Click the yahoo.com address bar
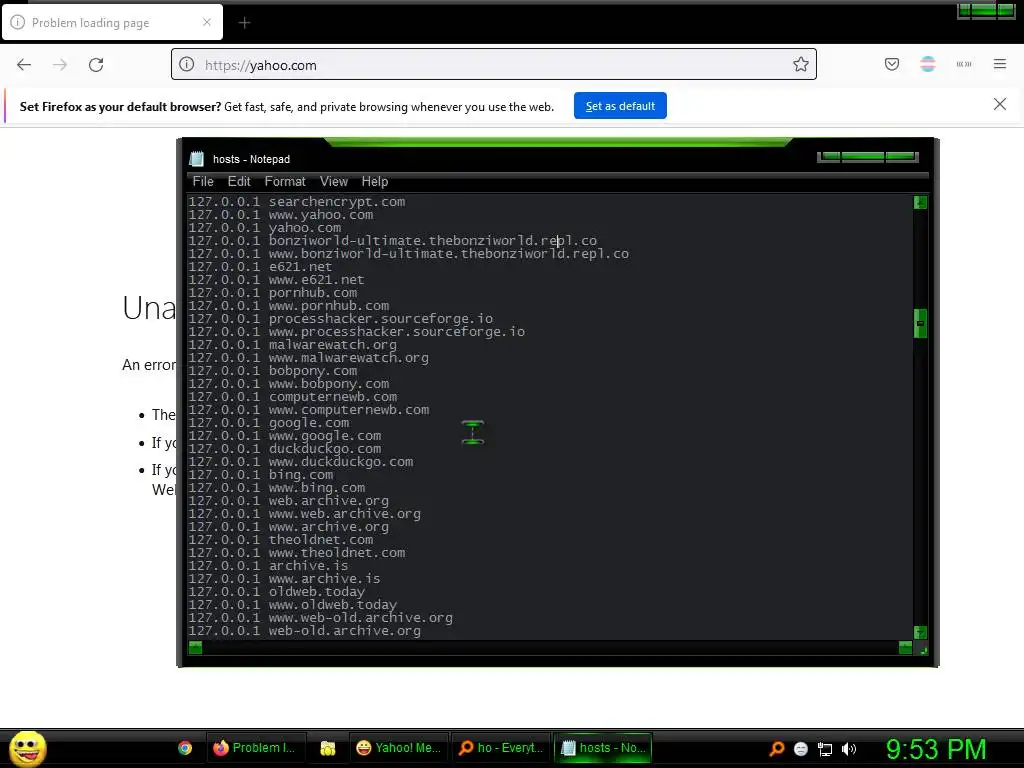Viewport: 1024px width, 768px height. pos(494,65)
